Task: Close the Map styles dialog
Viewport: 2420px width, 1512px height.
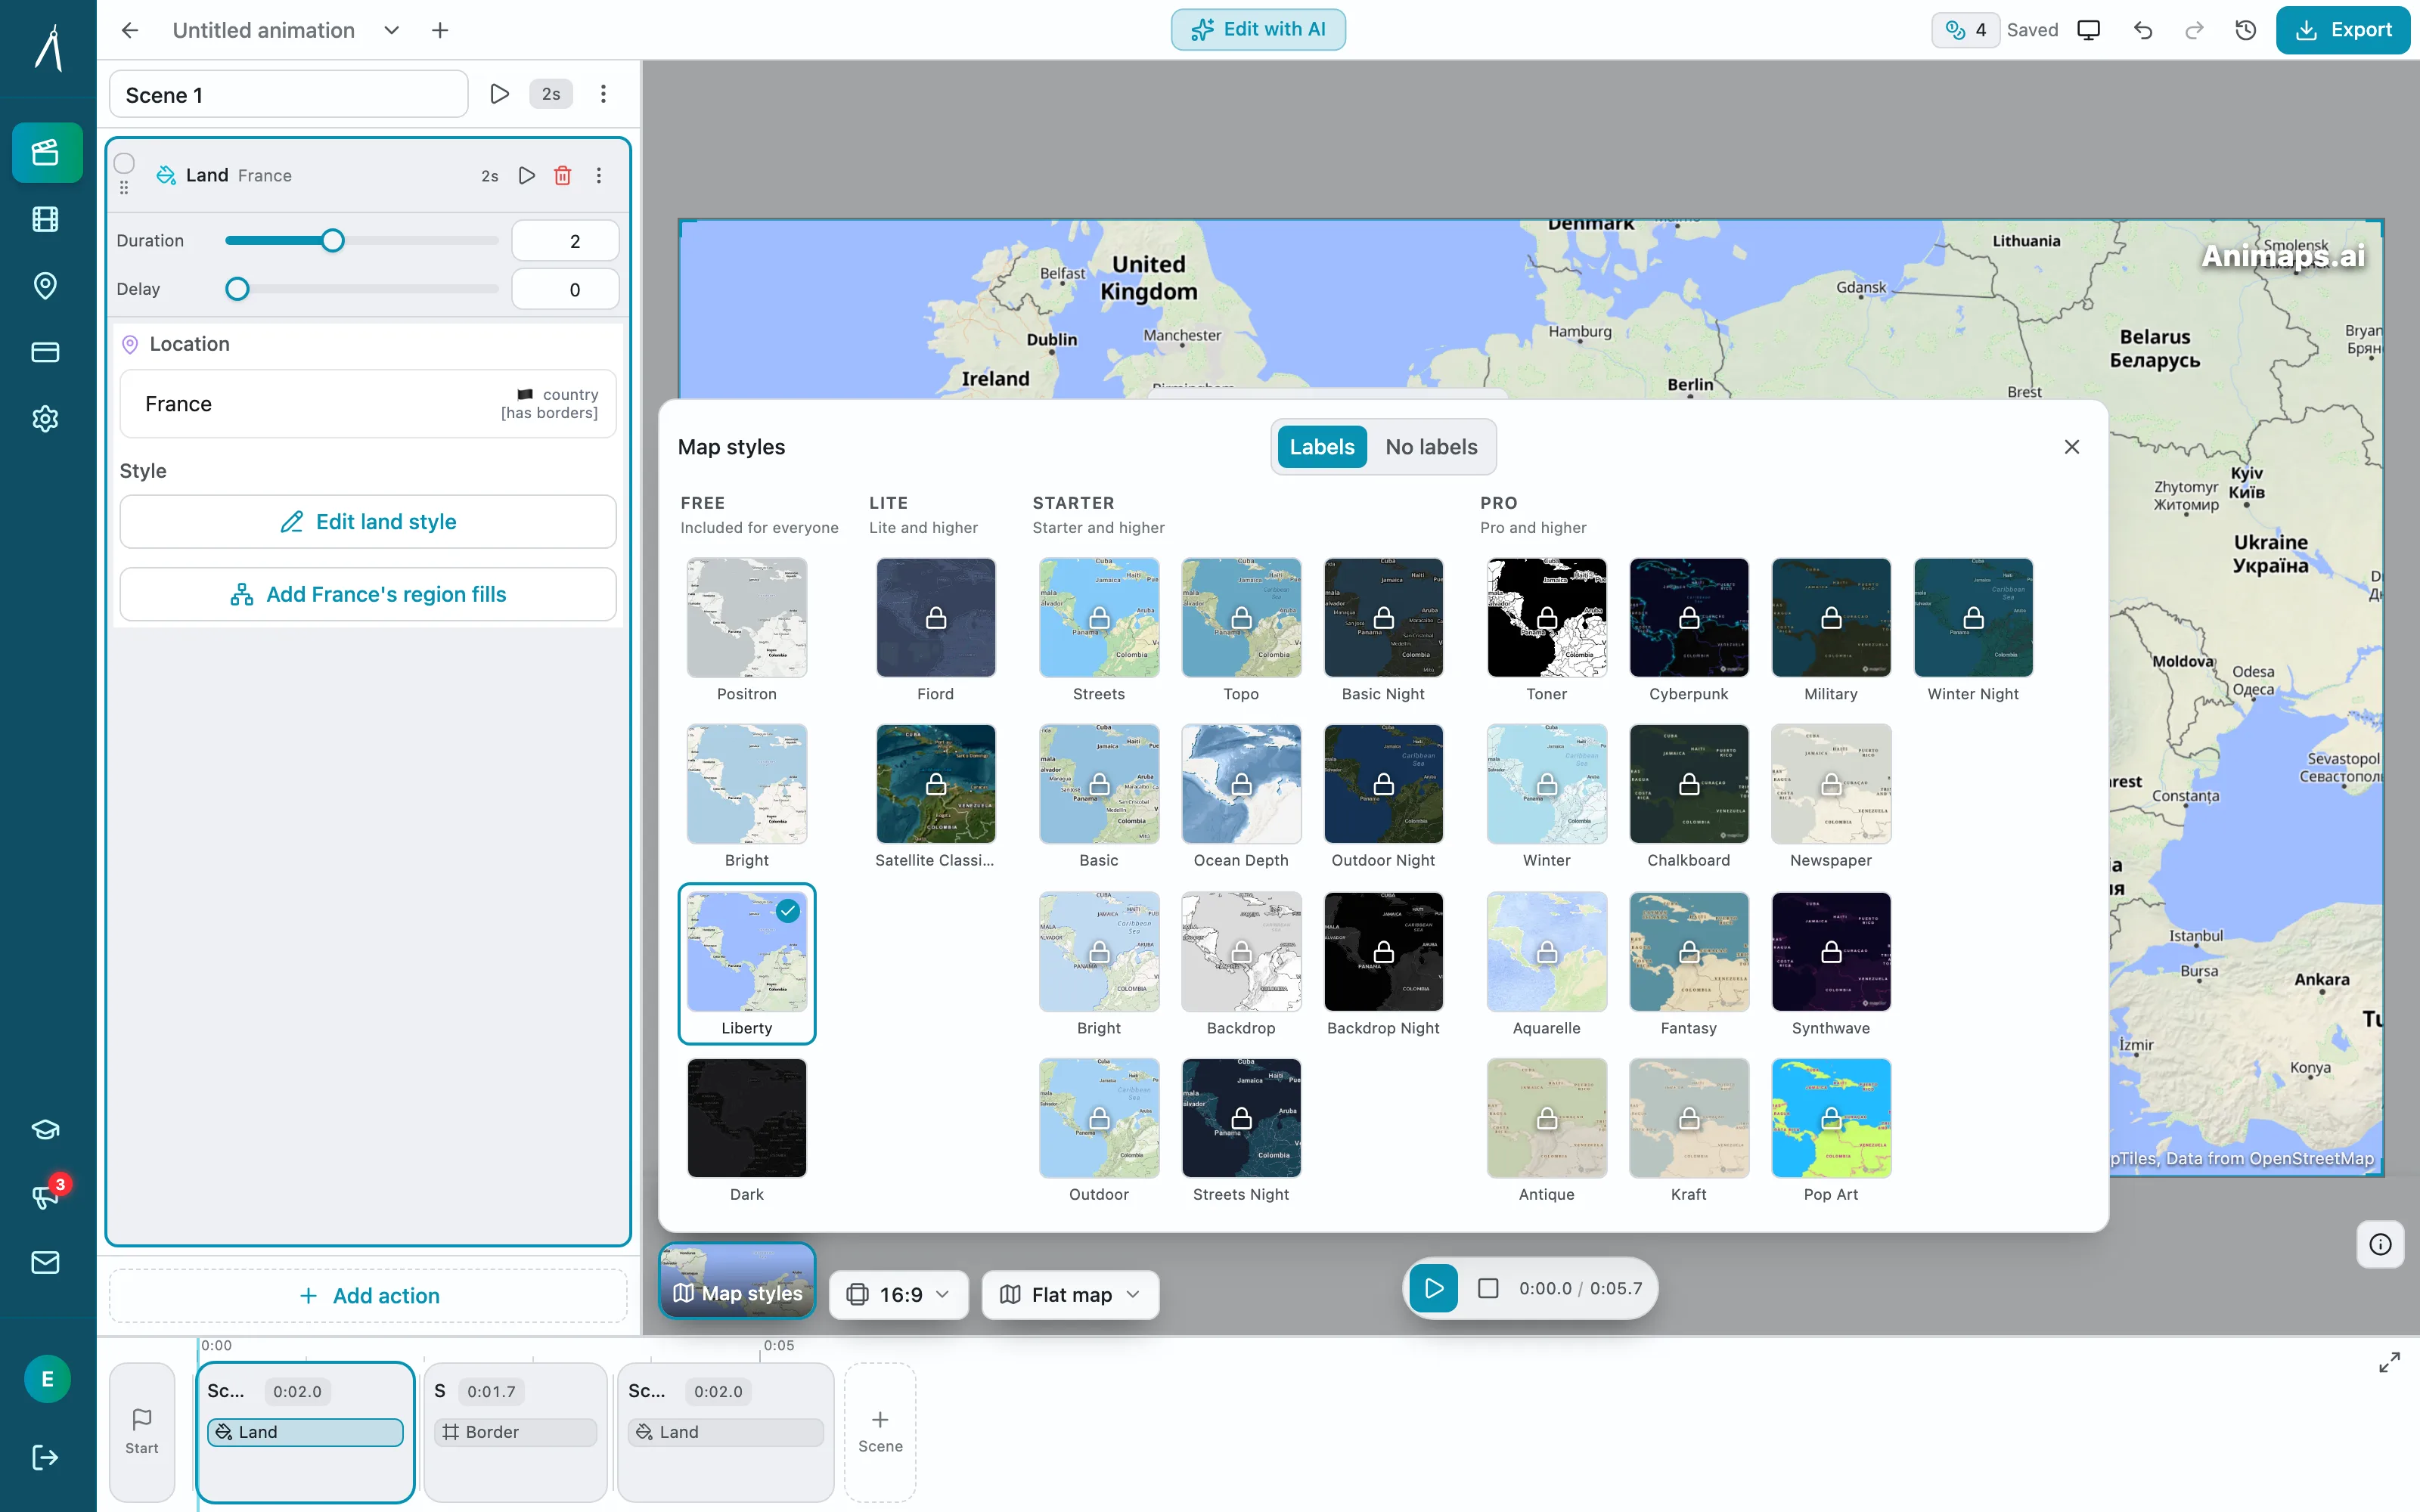Action: pos(2072,447)
